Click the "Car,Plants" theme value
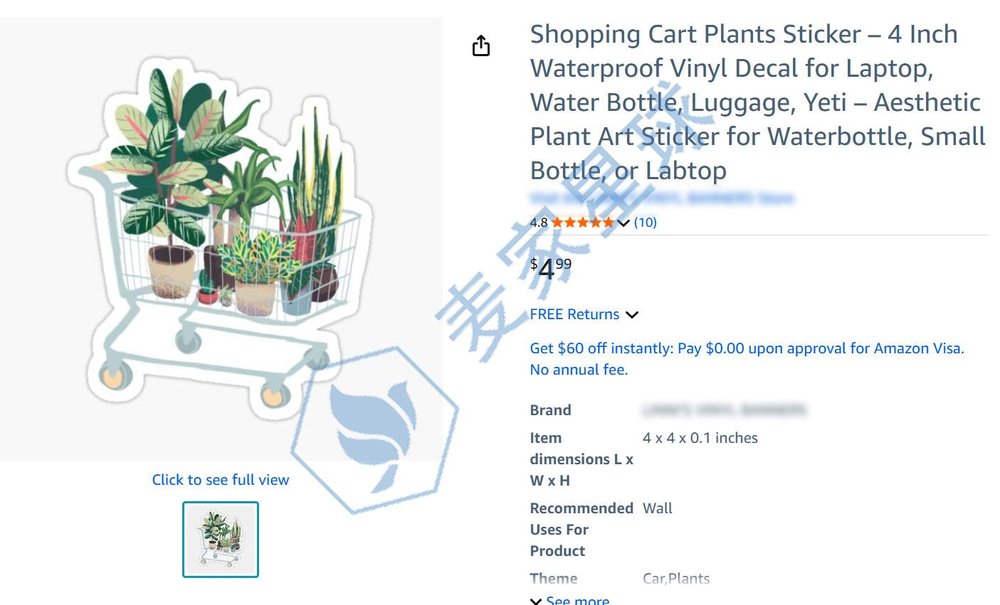Image resolution: width=1000 pixels, height=605 pixels. 676,579
